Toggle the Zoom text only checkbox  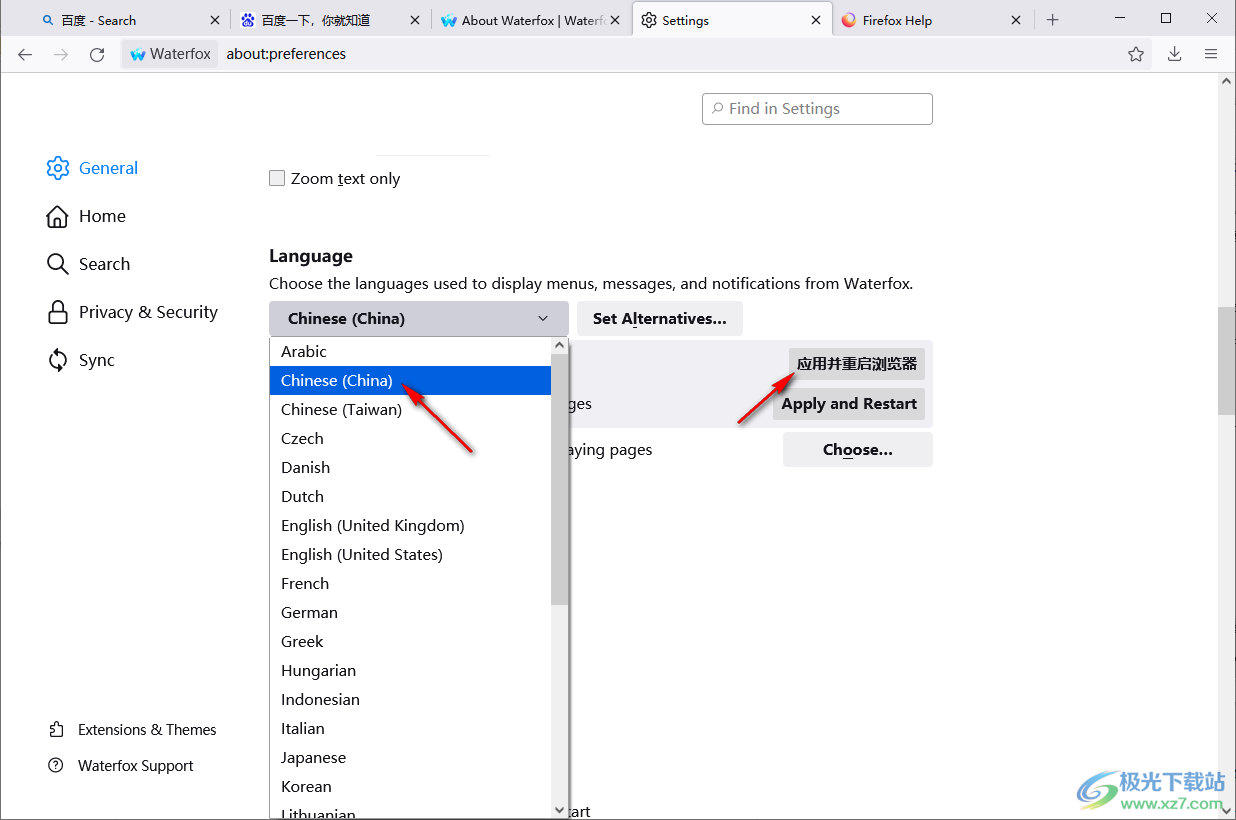(x=277, y=178)
